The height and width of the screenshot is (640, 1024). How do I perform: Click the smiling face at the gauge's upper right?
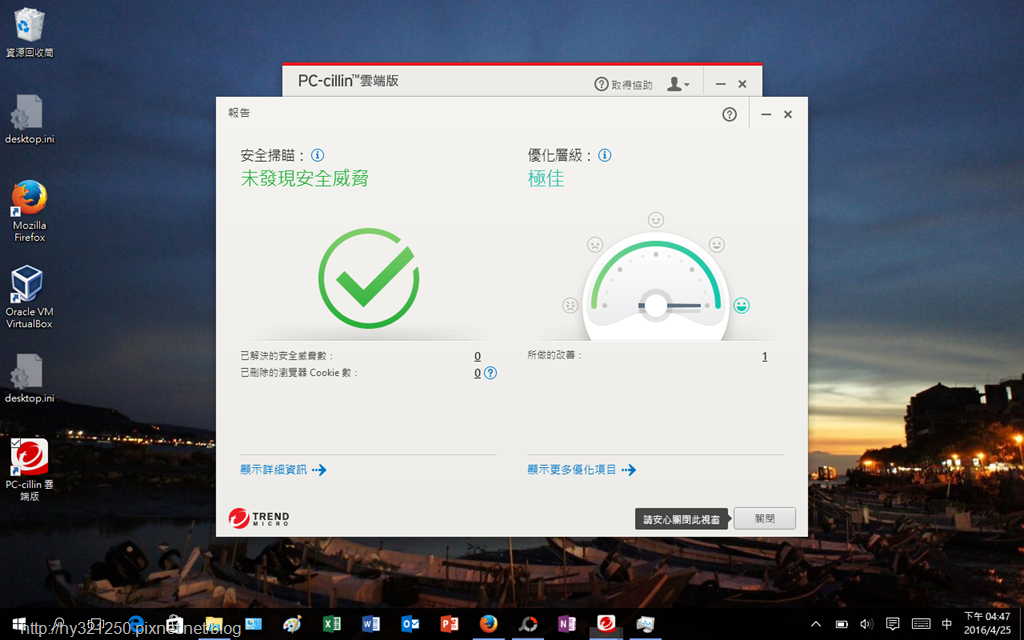[x=716, y=245]
